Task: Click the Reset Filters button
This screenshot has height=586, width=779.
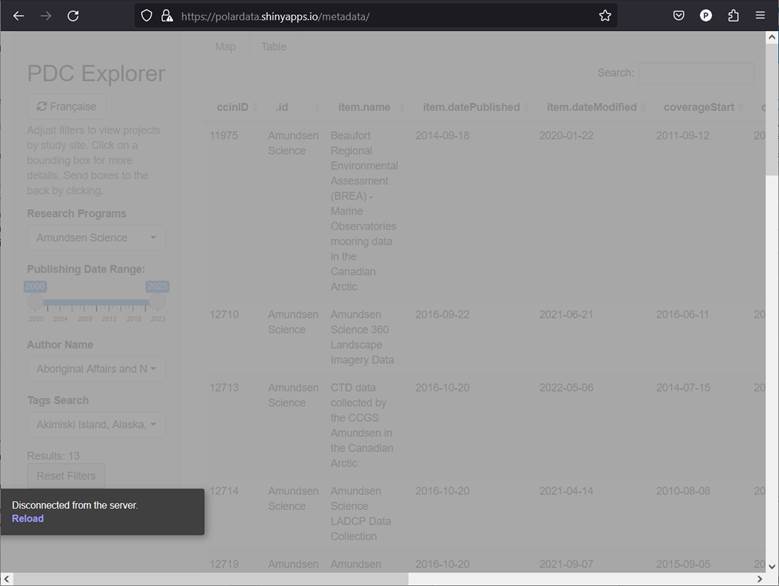Action: click(66, 476)
